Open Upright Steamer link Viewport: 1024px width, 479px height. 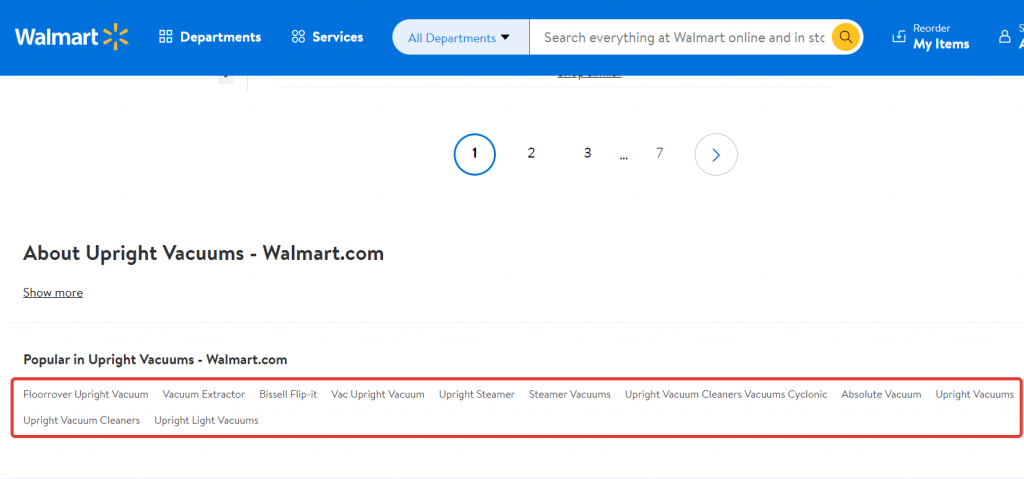pos(477,394)
